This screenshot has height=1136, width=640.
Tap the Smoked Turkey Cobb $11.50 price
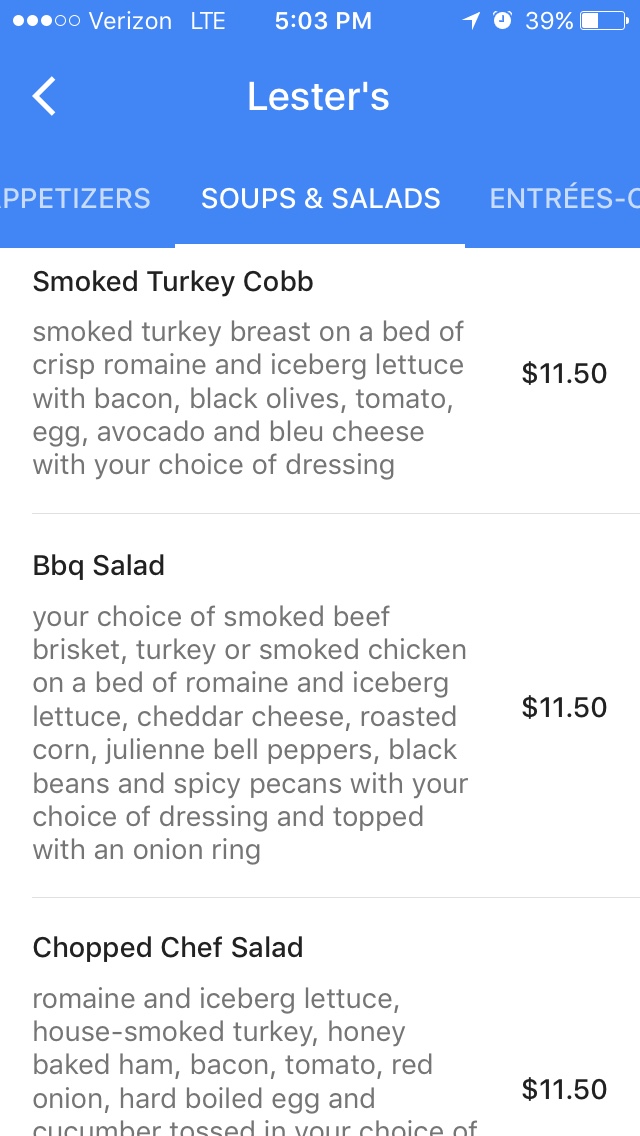pyautogui.click(x=564, y=374)
